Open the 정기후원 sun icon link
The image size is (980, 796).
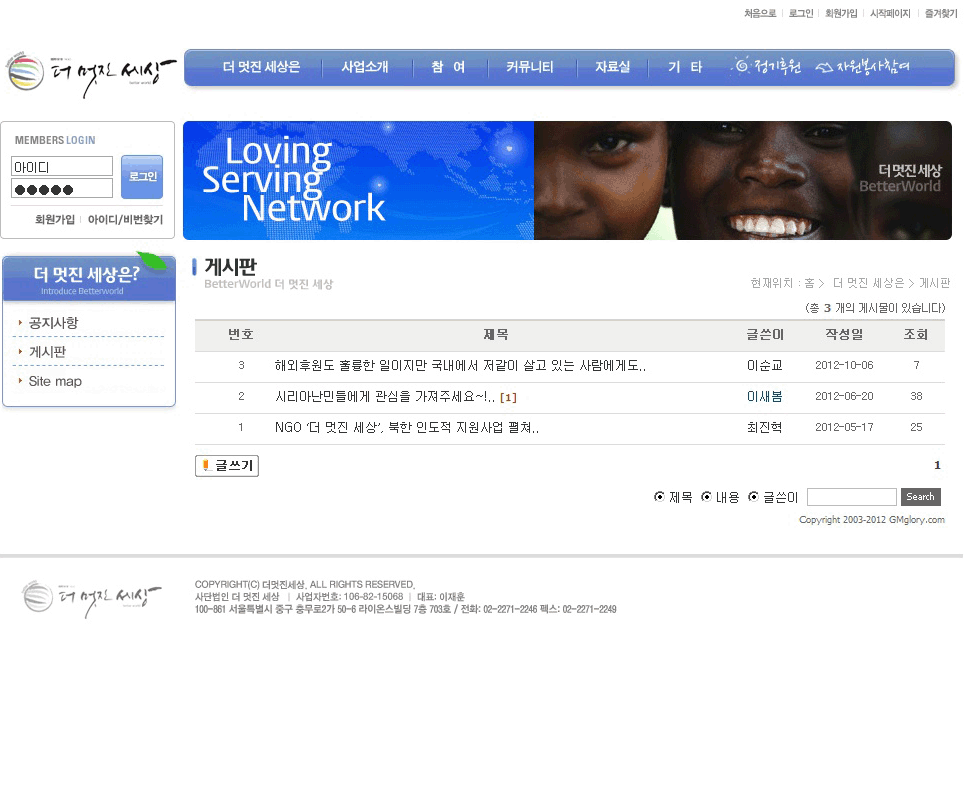[x=767, y=66]
